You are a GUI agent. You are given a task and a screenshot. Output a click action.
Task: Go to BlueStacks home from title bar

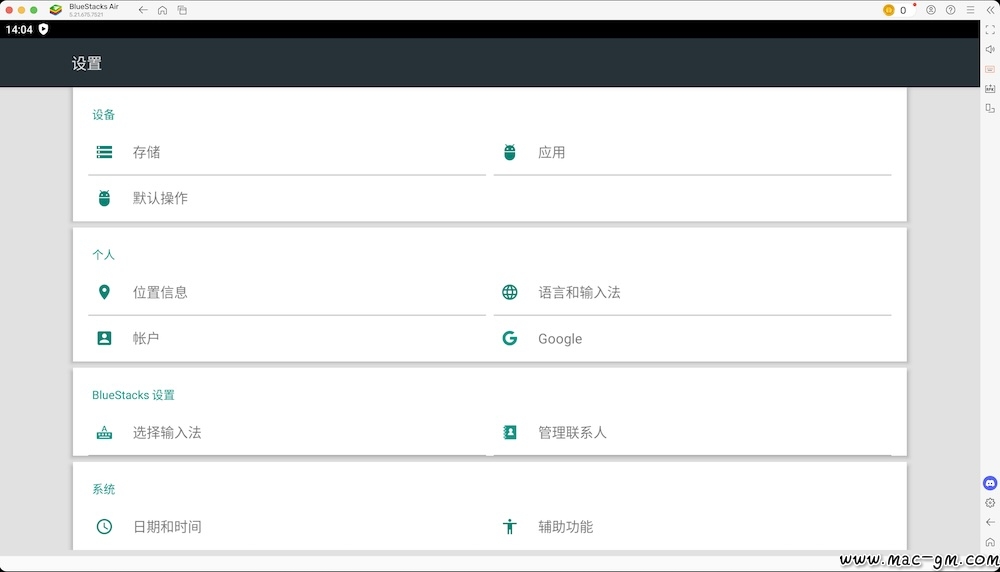163,10
